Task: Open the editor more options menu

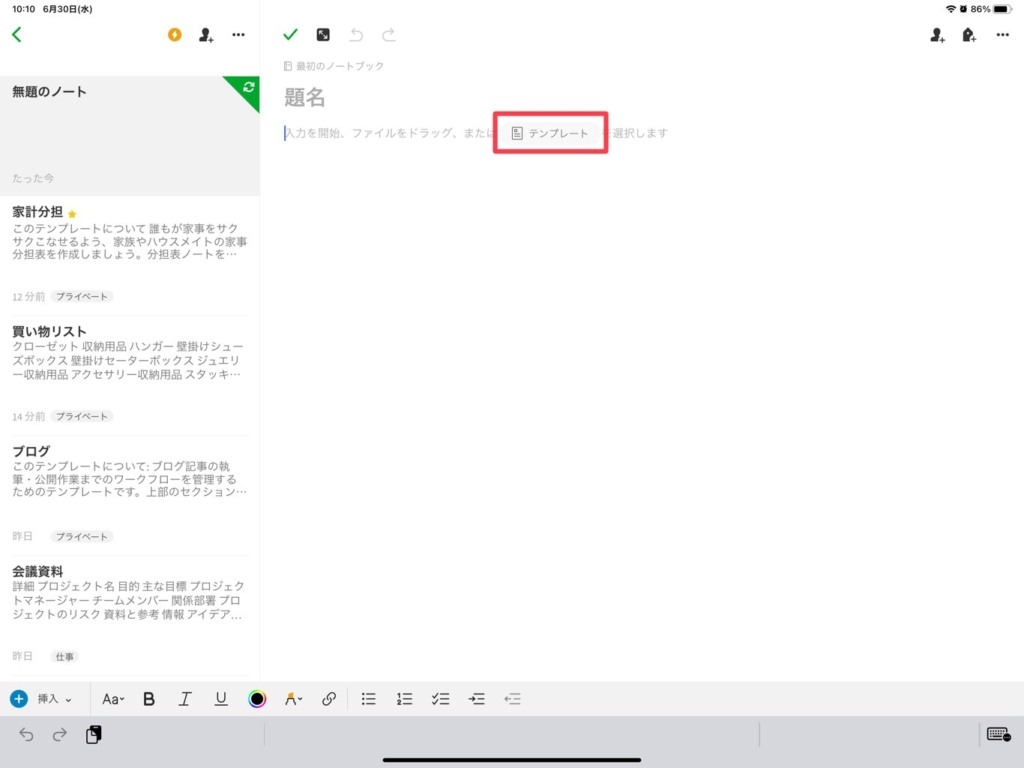Action: [x=1003, y=35]
